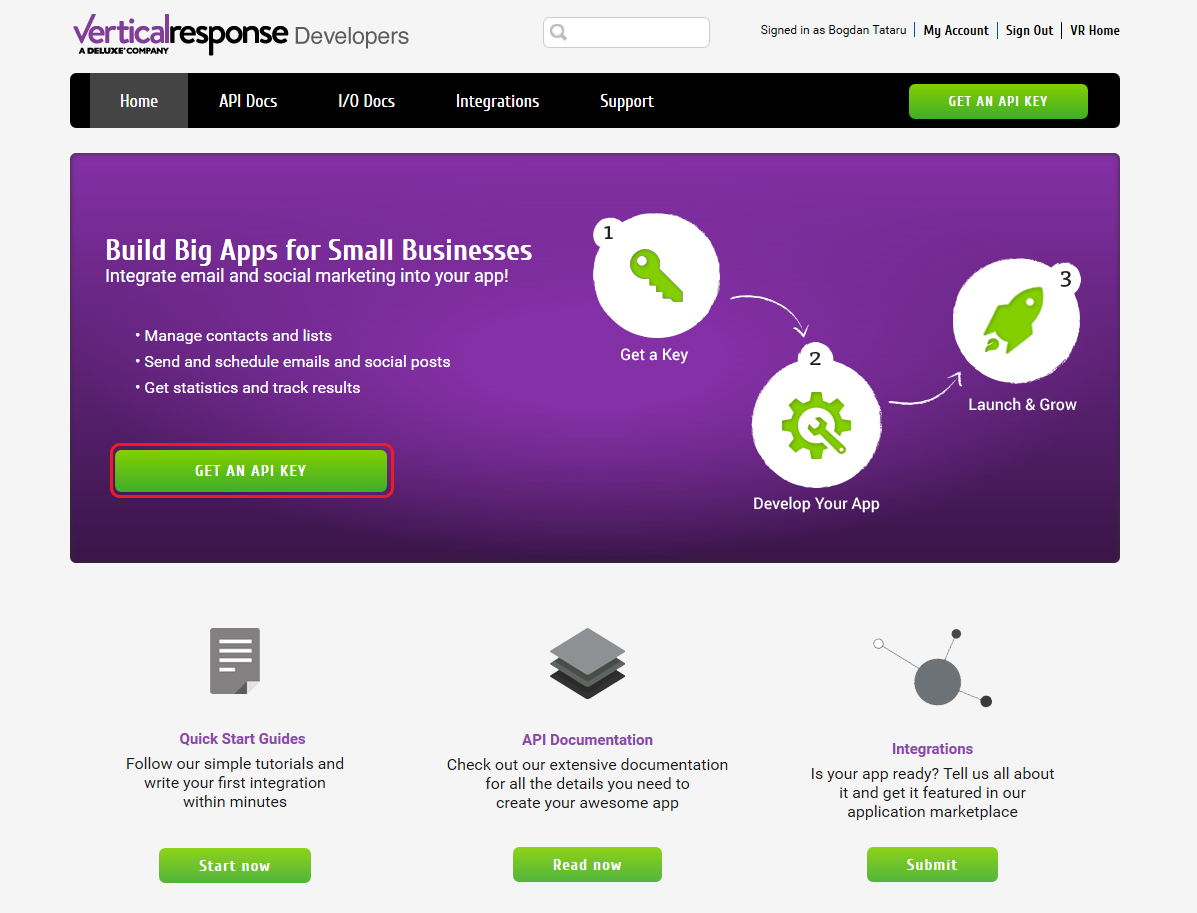Click the Quick Start Guides document icon
This screenshot has width=1197, height=913.
(235, 661)
